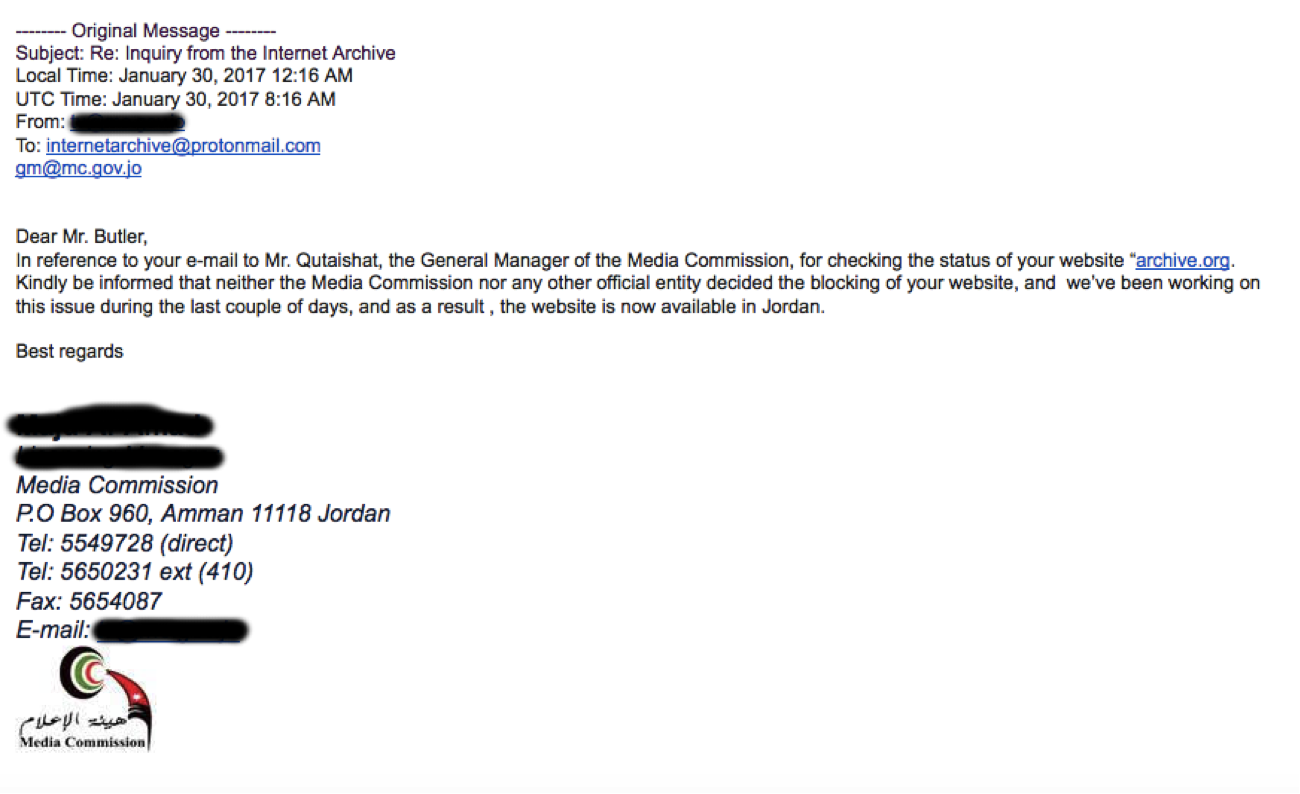Click the telephone line with ext (410)

point(134,573)
